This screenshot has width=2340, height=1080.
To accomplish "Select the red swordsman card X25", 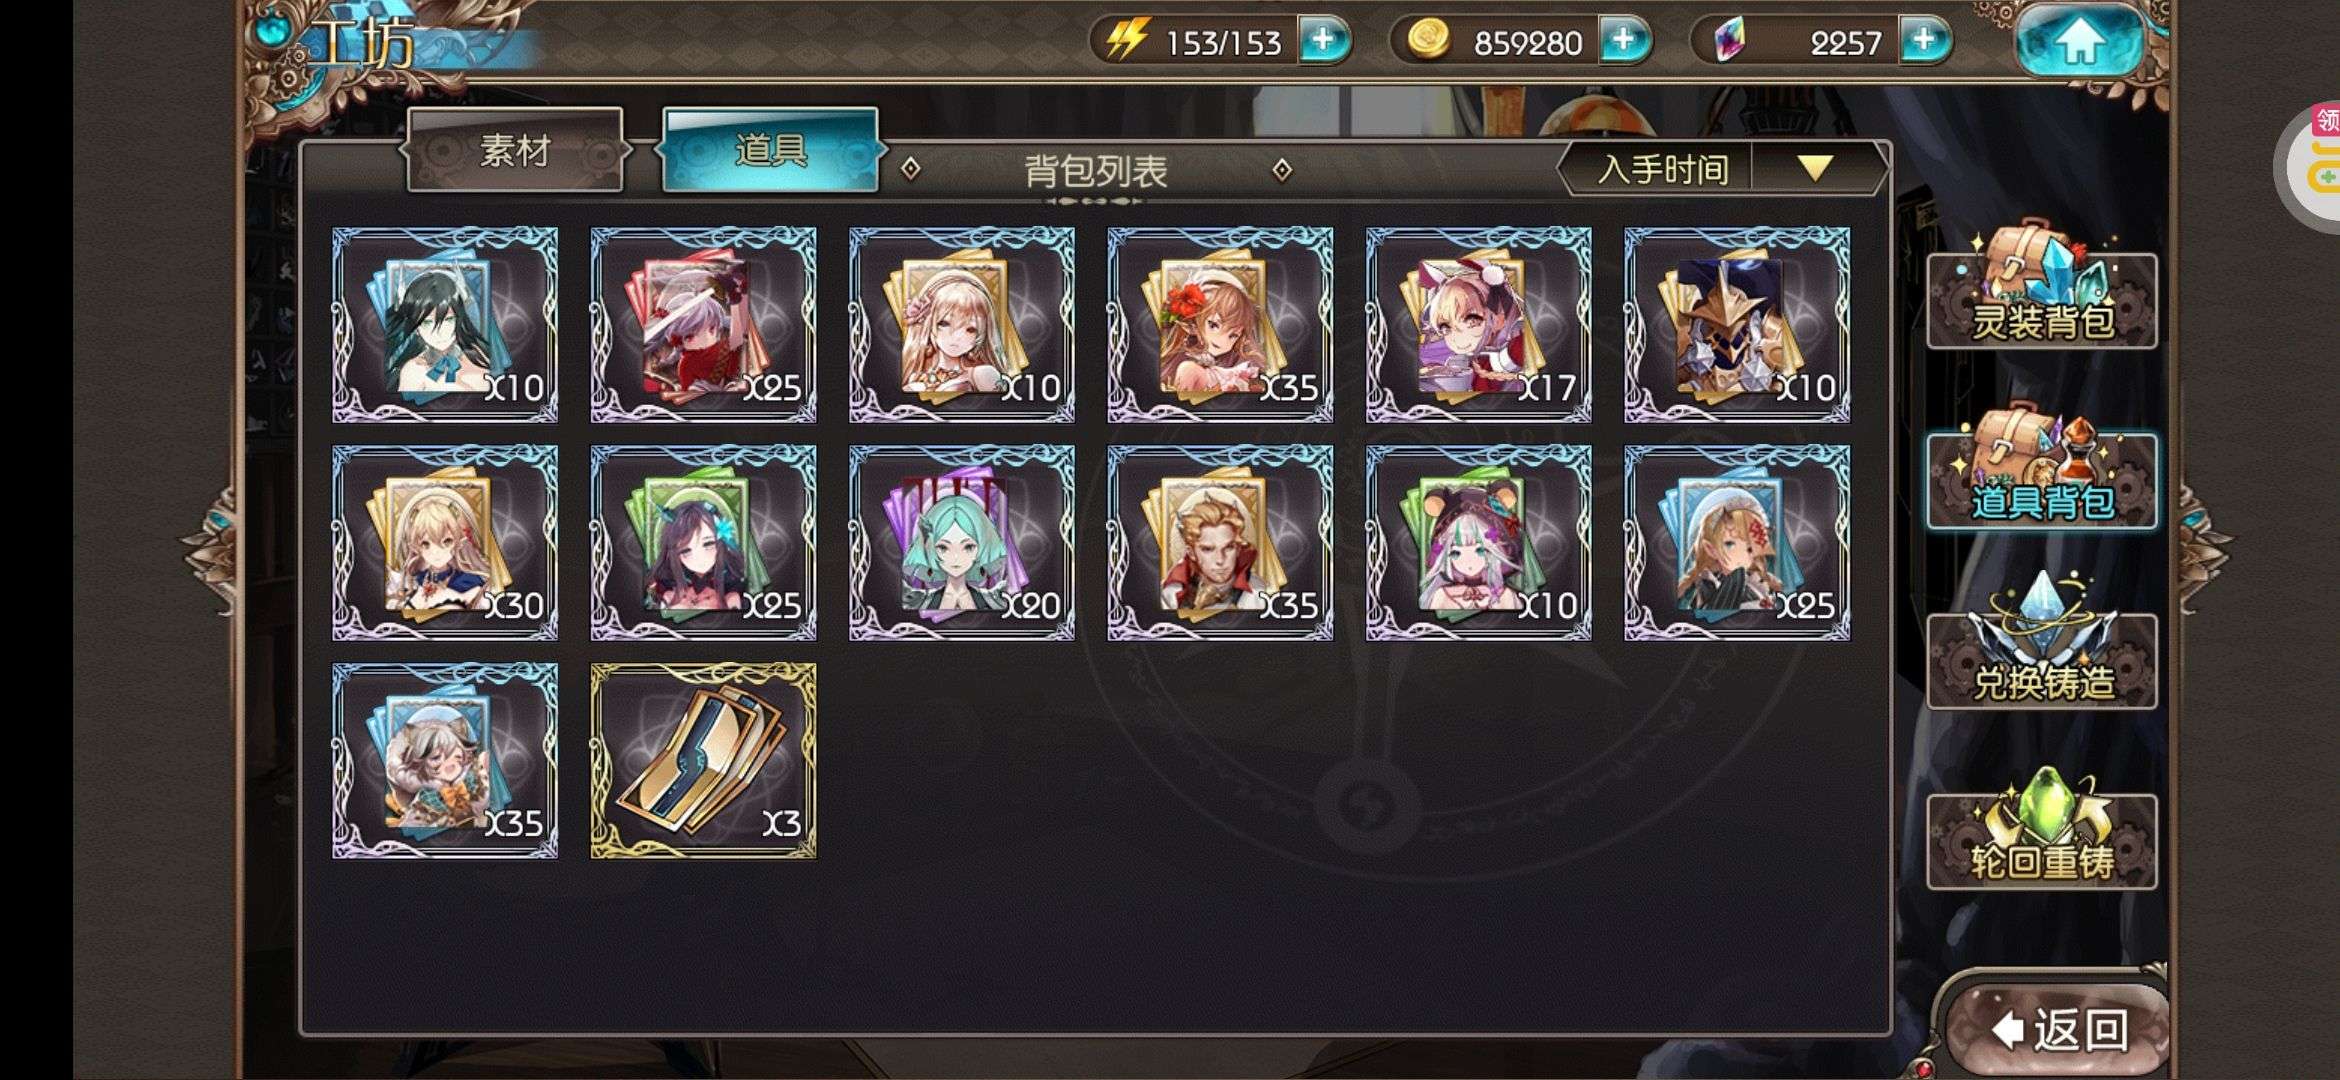I will point(703,325).
